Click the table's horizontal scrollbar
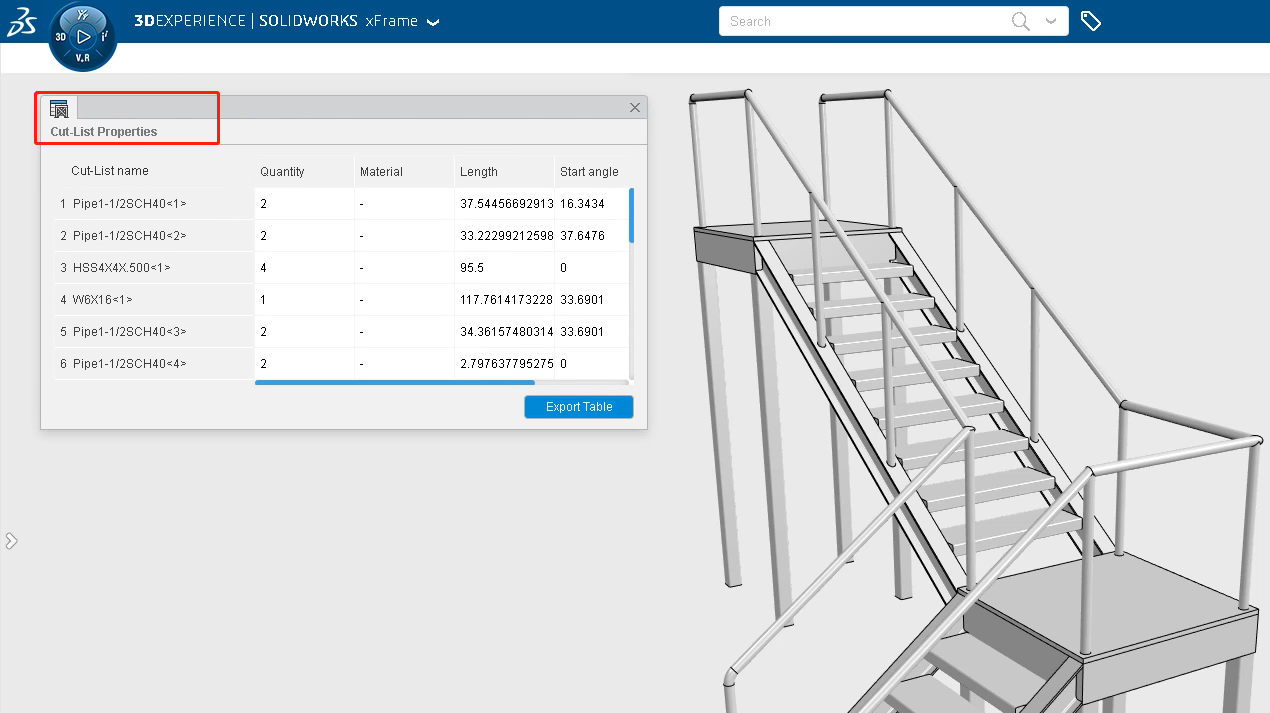Image resolution: width=1270 pixels, height=713 pixels. (x=395, y=382)
